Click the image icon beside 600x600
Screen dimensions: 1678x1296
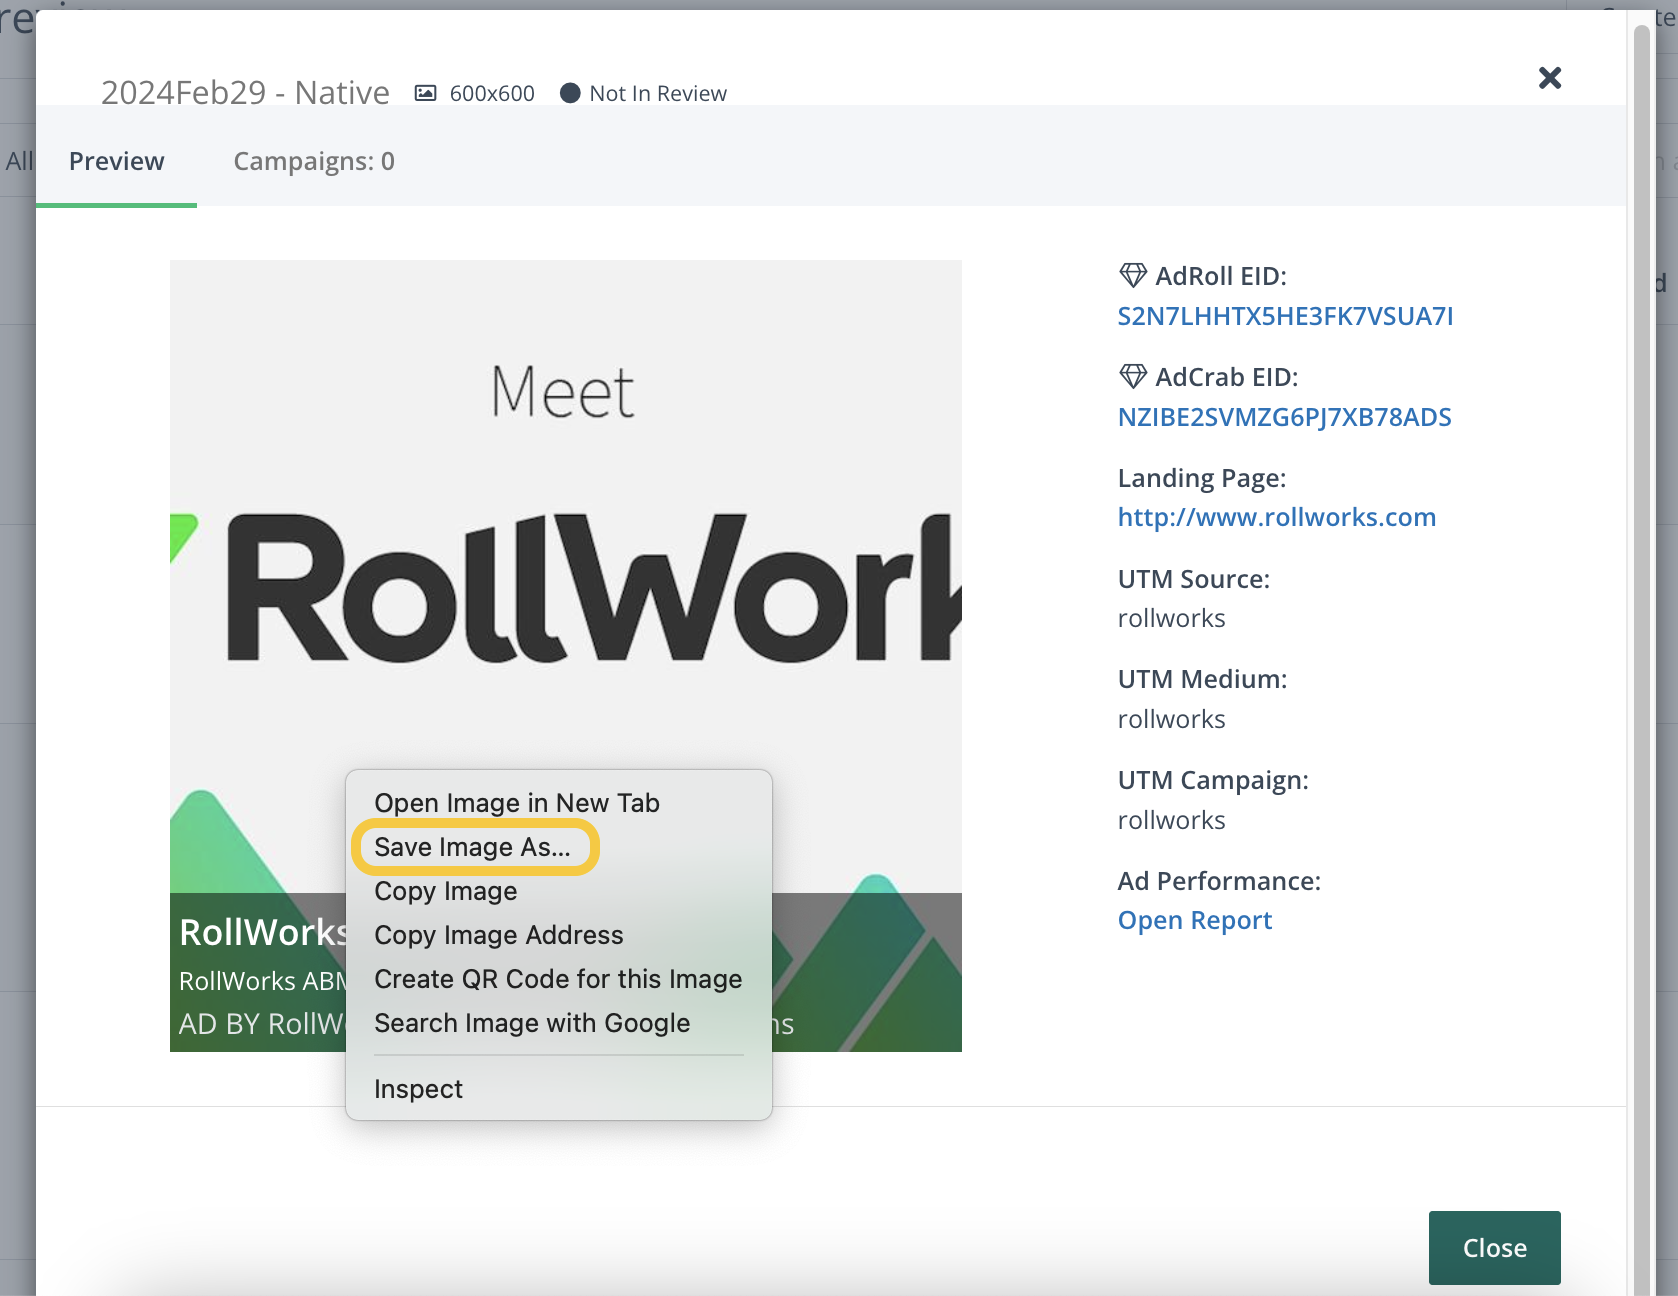pos(426,93)
